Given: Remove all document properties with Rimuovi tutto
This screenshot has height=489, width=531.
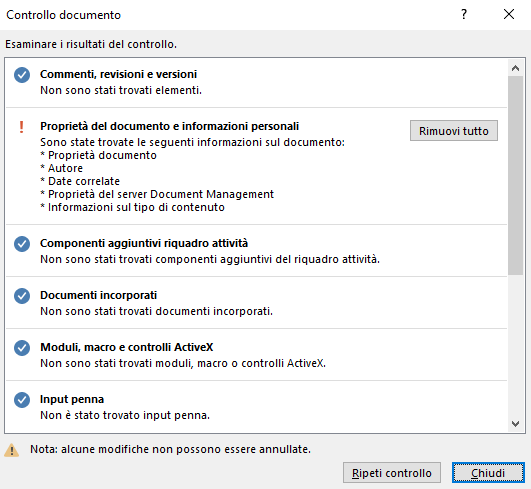Looking at the screenshot, I should click(x=454, y=131).
